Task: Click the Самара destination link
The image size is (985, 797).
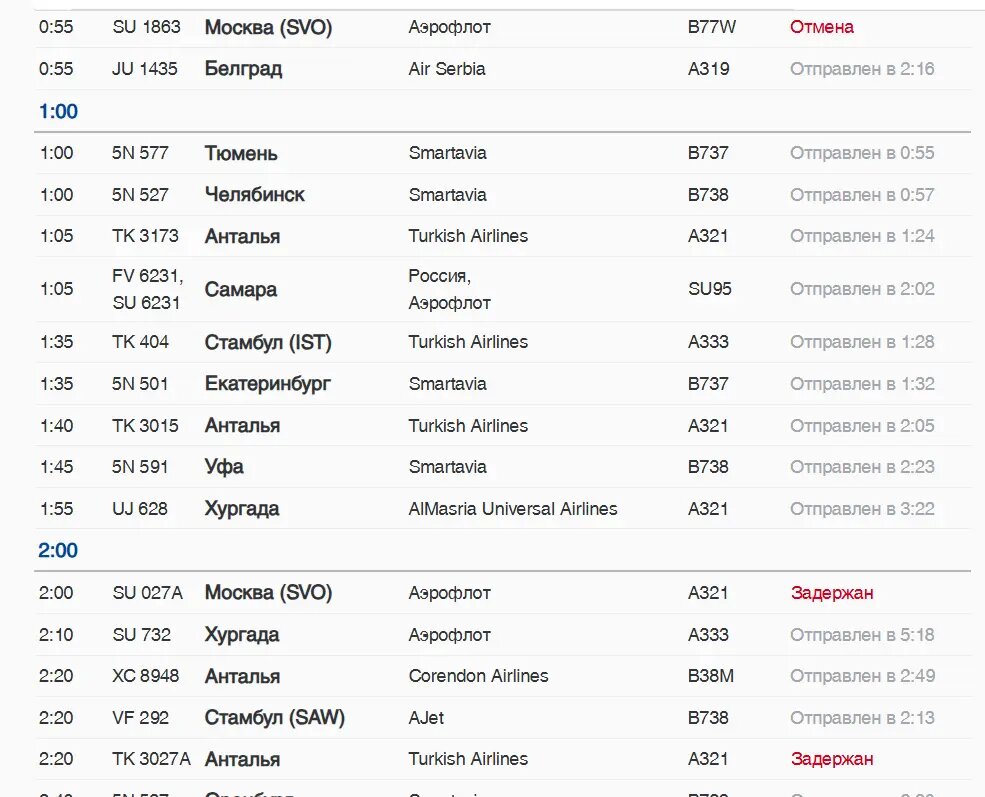Action: [240, 289]
